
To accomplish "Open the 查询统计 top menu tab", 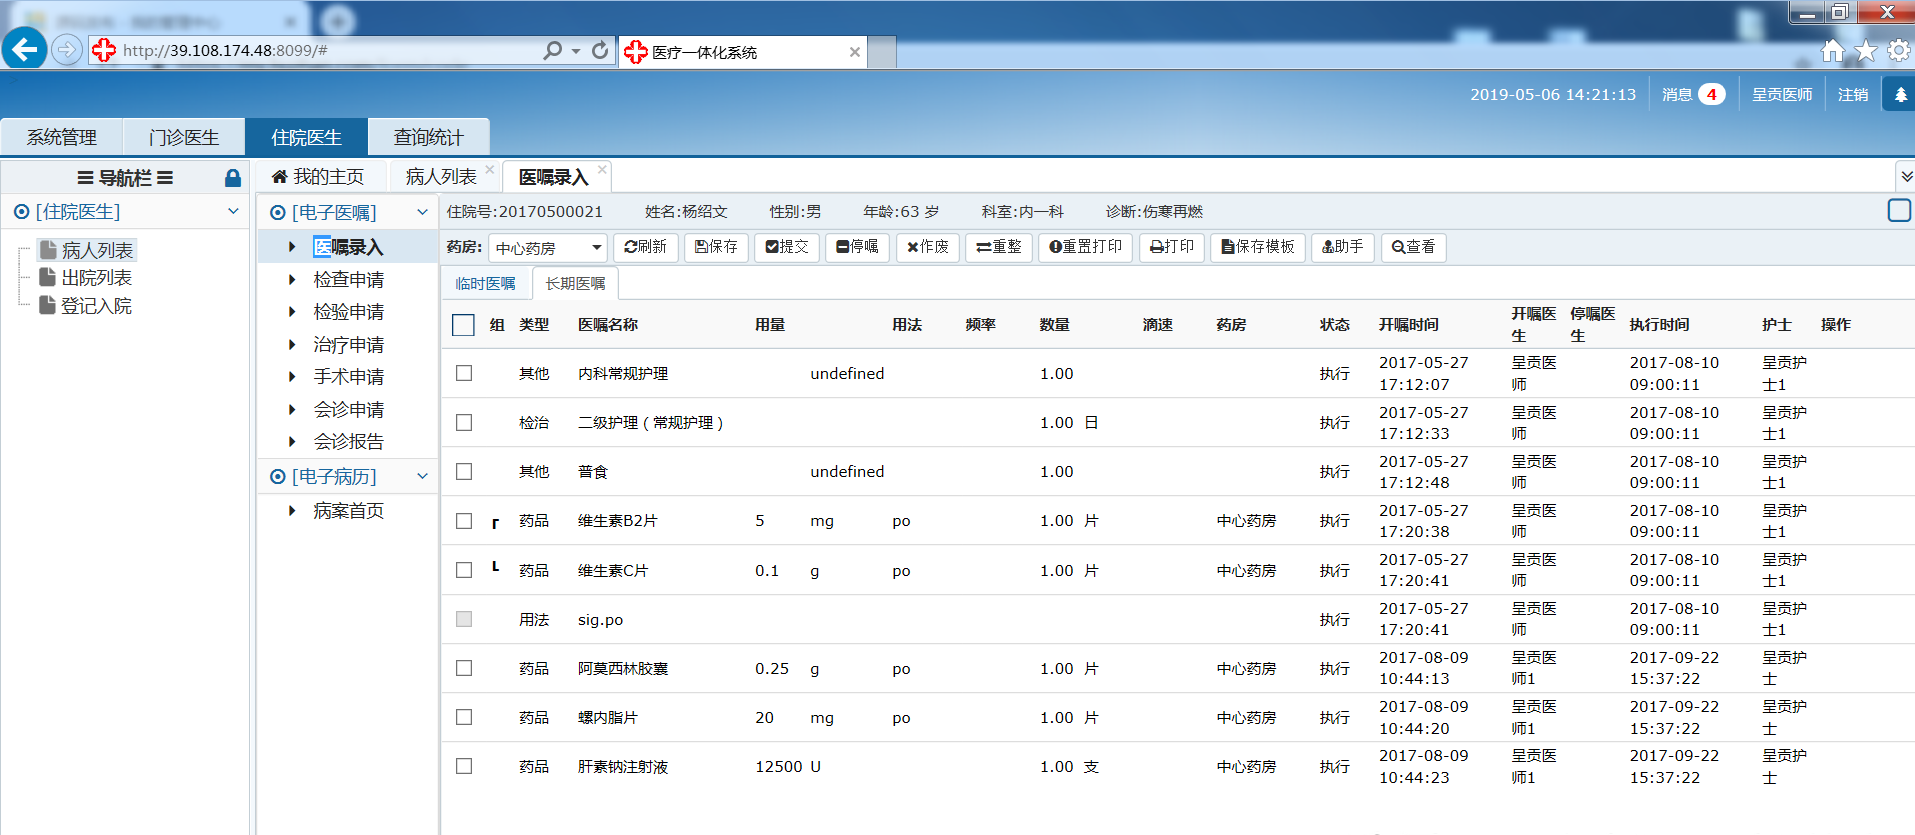I will tap(428, 137).
